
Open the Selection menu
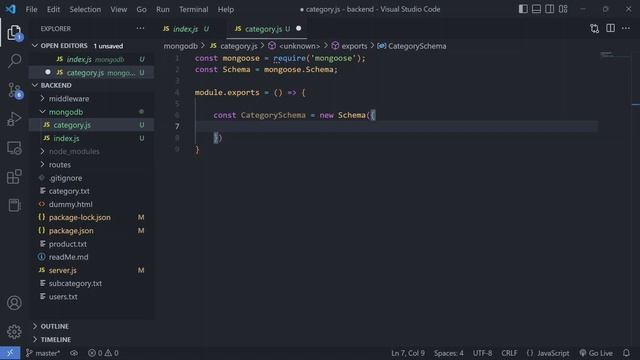coord(85,9)
